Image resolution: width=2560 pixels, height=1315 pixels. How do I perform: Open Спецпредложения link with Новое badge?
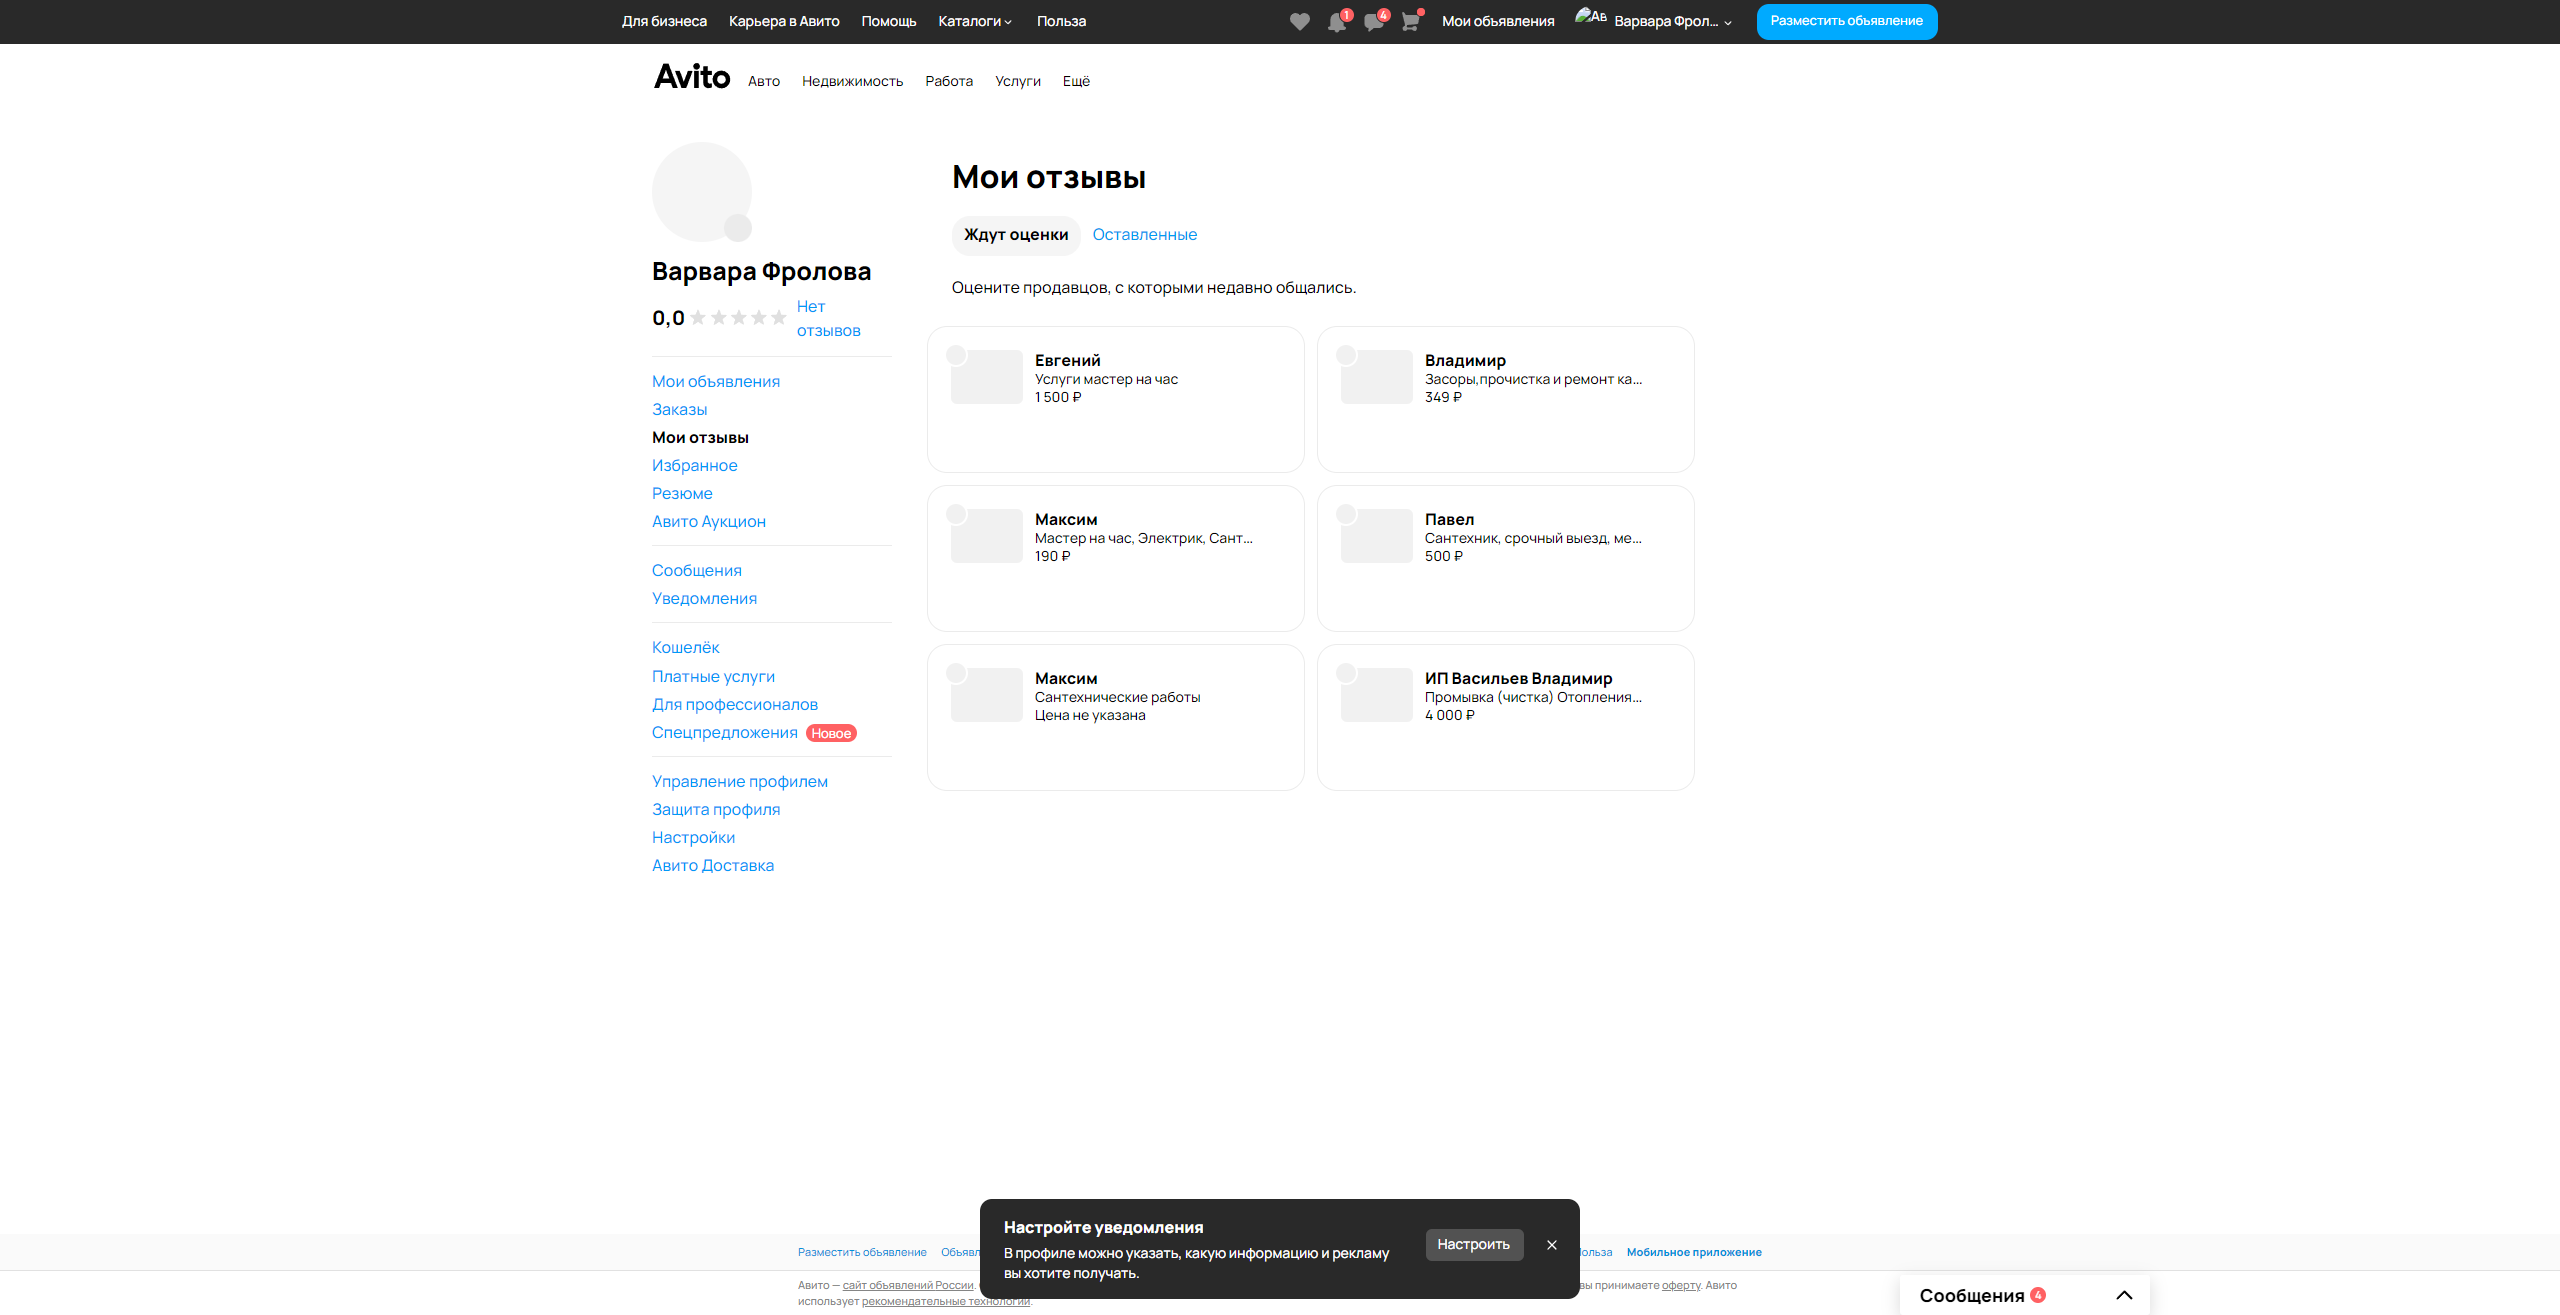(x=724, y=732)
